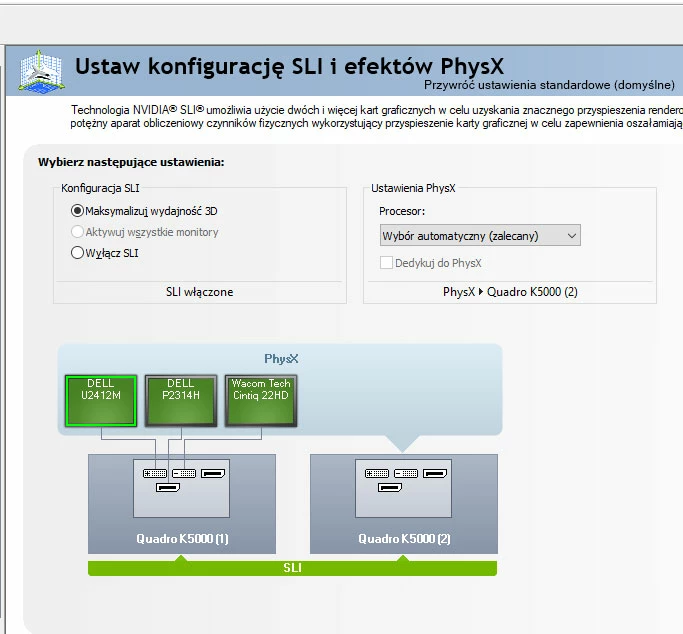Click the SLI włączone status text

(199, 292)
